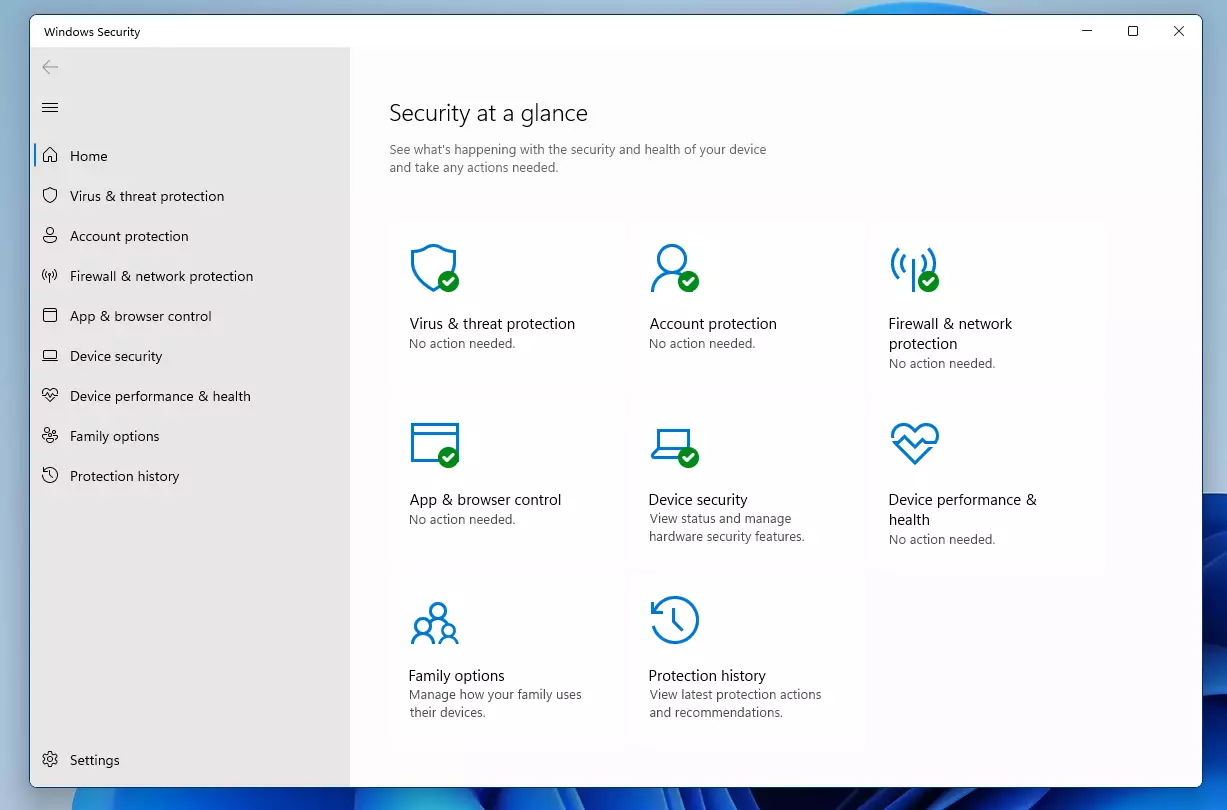Viewport: 1227px width, 810px height.
Task: Click 'No action needed.' under Virus & threat protection
Action: click(x=462, y=344)
